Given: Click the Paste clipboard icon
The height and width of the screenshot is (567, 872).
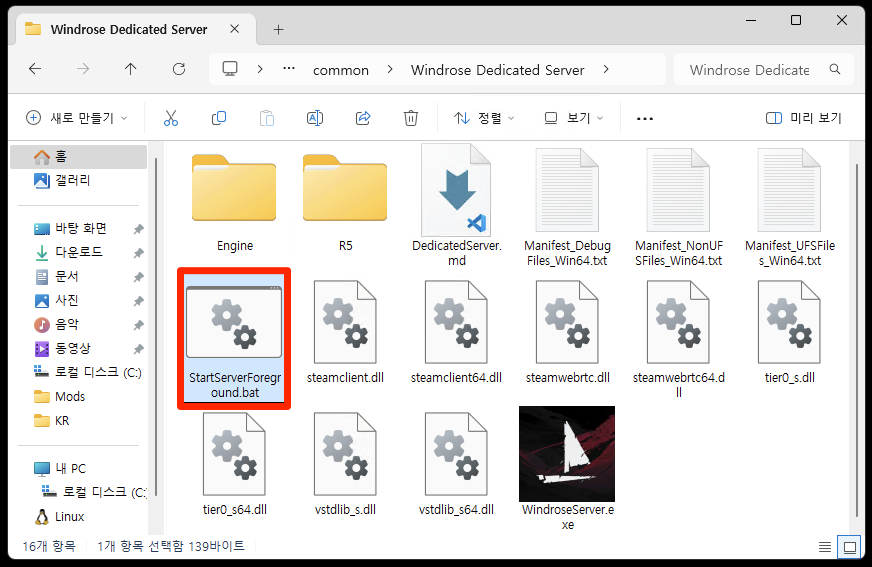Looking at the screenshot, I should point(267,118).
